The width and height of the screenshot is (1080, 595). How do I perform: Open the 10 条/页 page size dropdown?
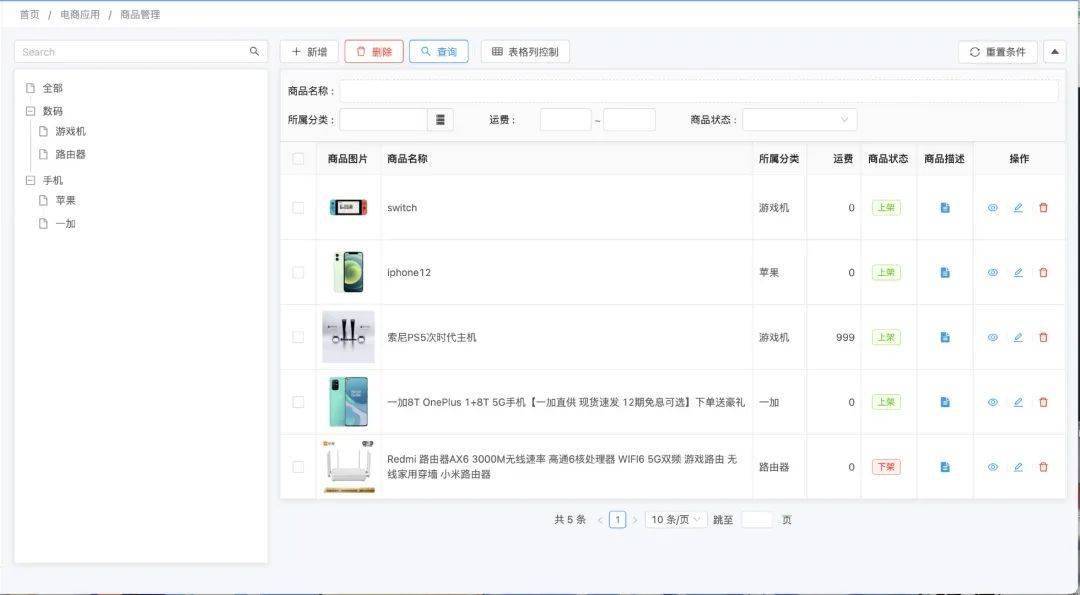(x=676, y=520)
